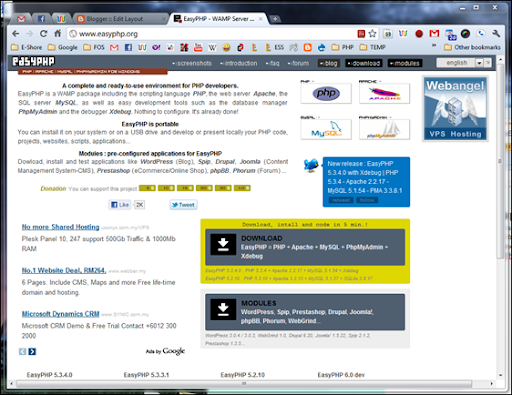The width and height of the screenshot is (512, 395).
Task: Open the ESS bookmark
Action: tap(275, 48)
